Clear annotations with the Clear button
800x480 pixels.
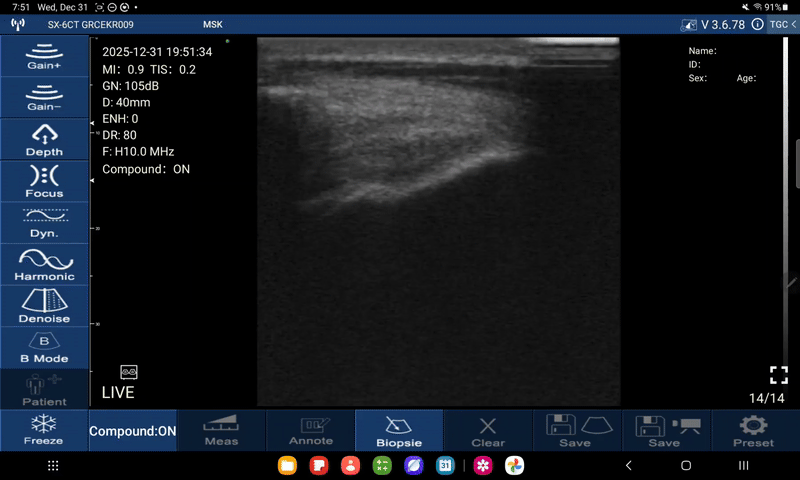[488, 431]
